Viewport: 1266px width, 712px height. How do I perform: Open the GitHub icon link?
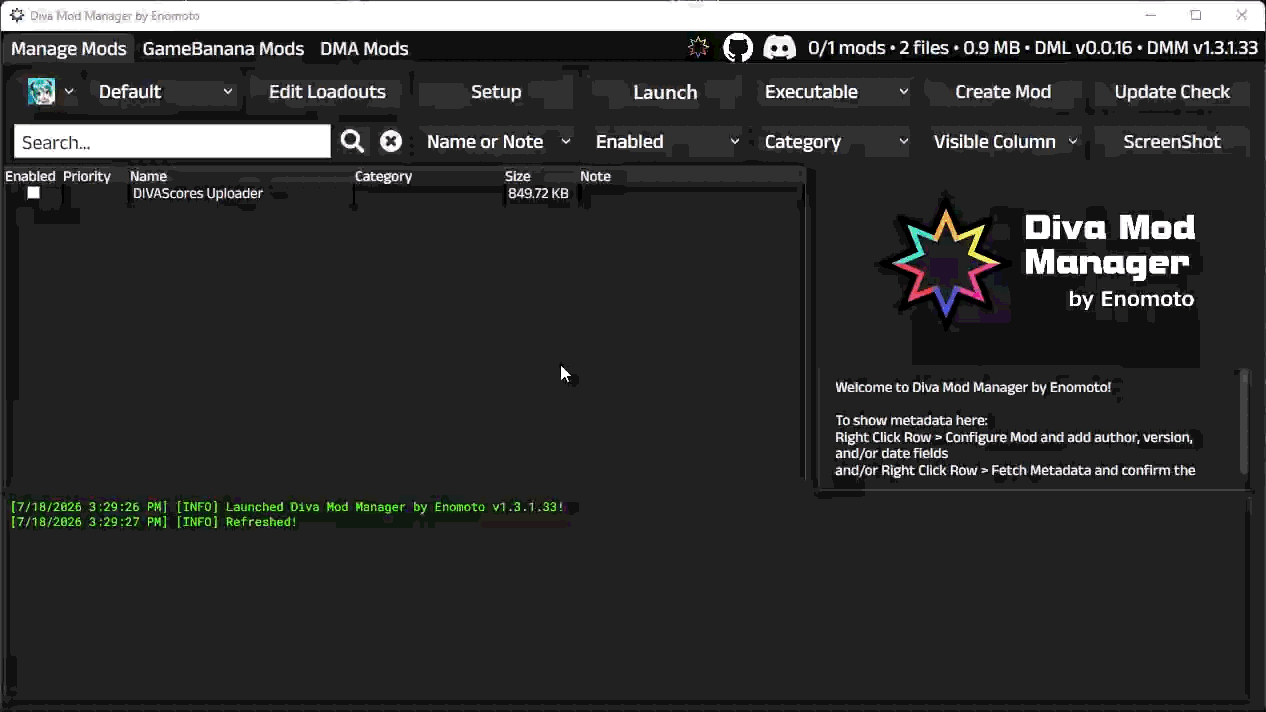(738, 48)
